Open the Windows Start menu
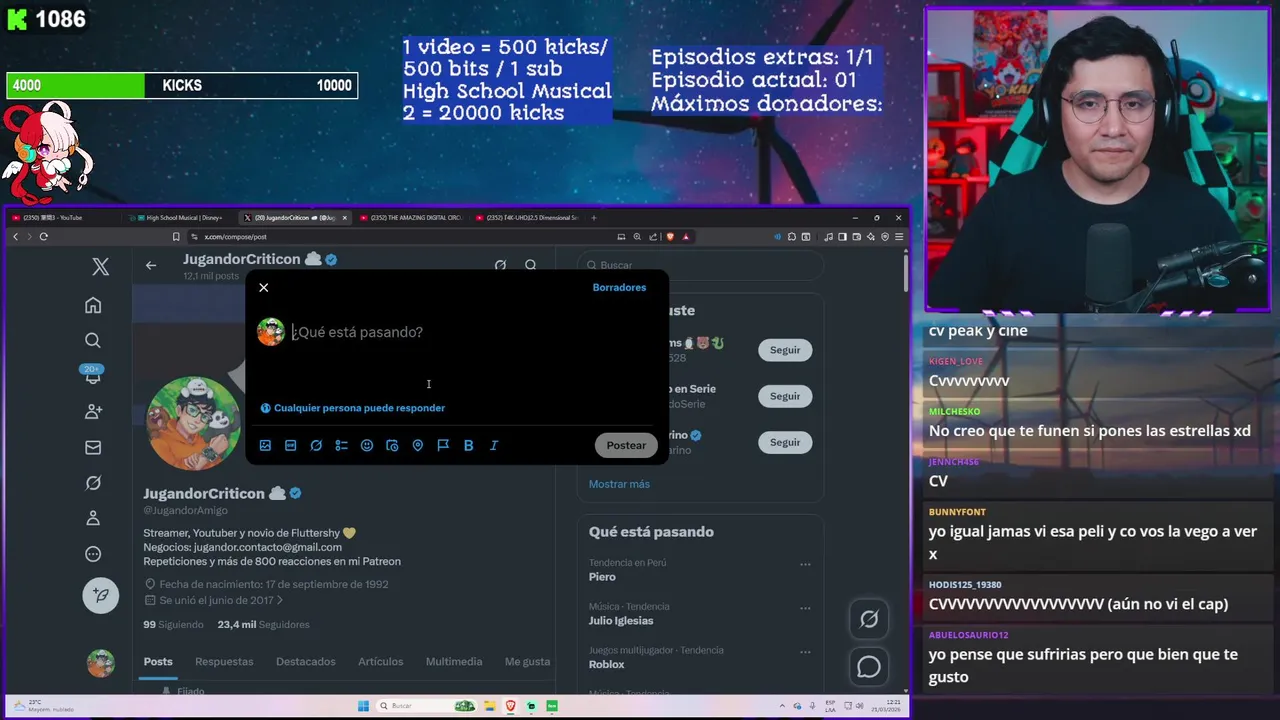Image resolution: width=1280 pixels, height=720 pixels. point(364,706)
